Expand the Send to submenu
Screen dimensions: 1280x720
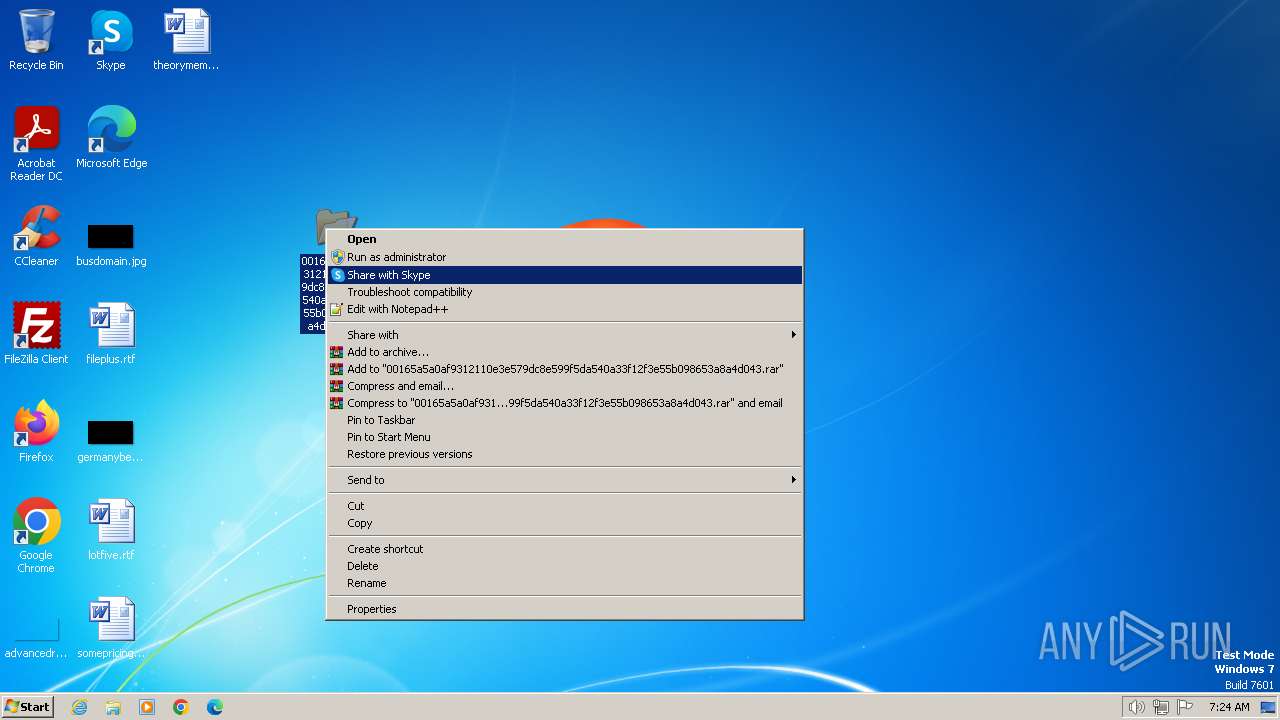(565, 480)
